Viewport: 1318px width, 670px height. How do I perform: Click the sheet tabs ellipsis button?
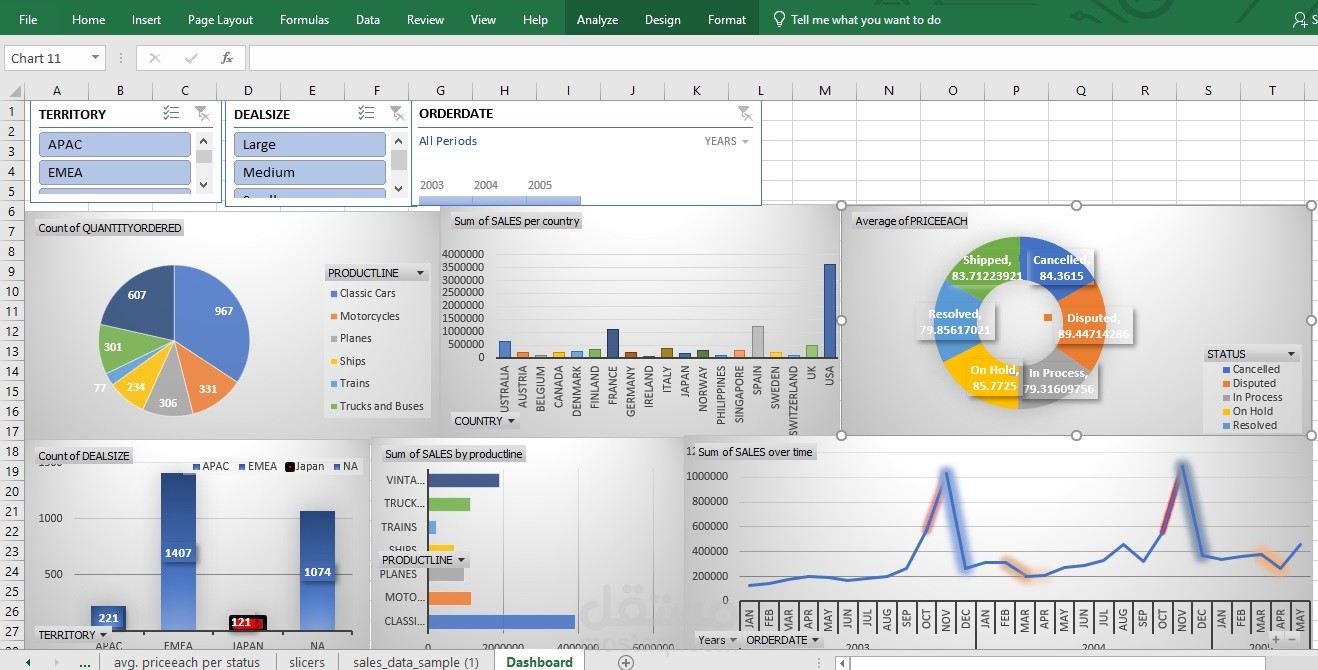pos(84,662)
